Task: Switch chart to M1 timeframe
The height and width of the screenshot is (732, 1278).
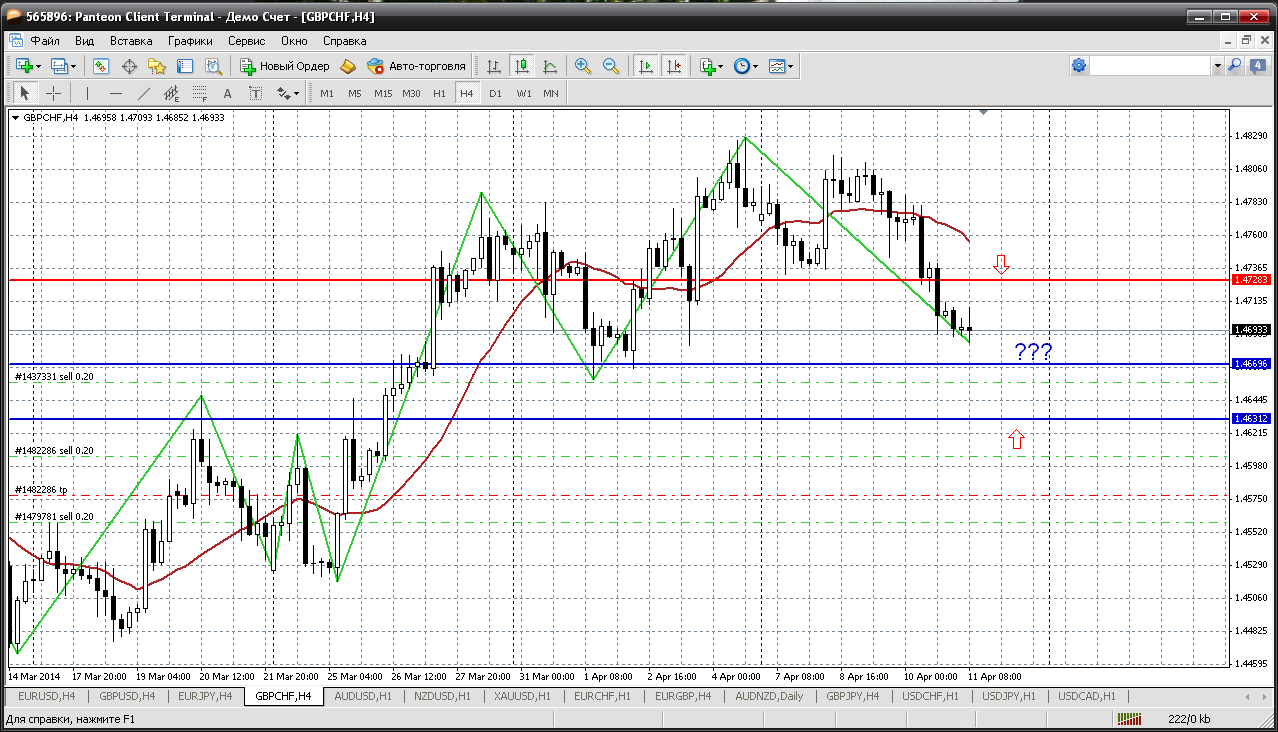Action: click(327, 93)
